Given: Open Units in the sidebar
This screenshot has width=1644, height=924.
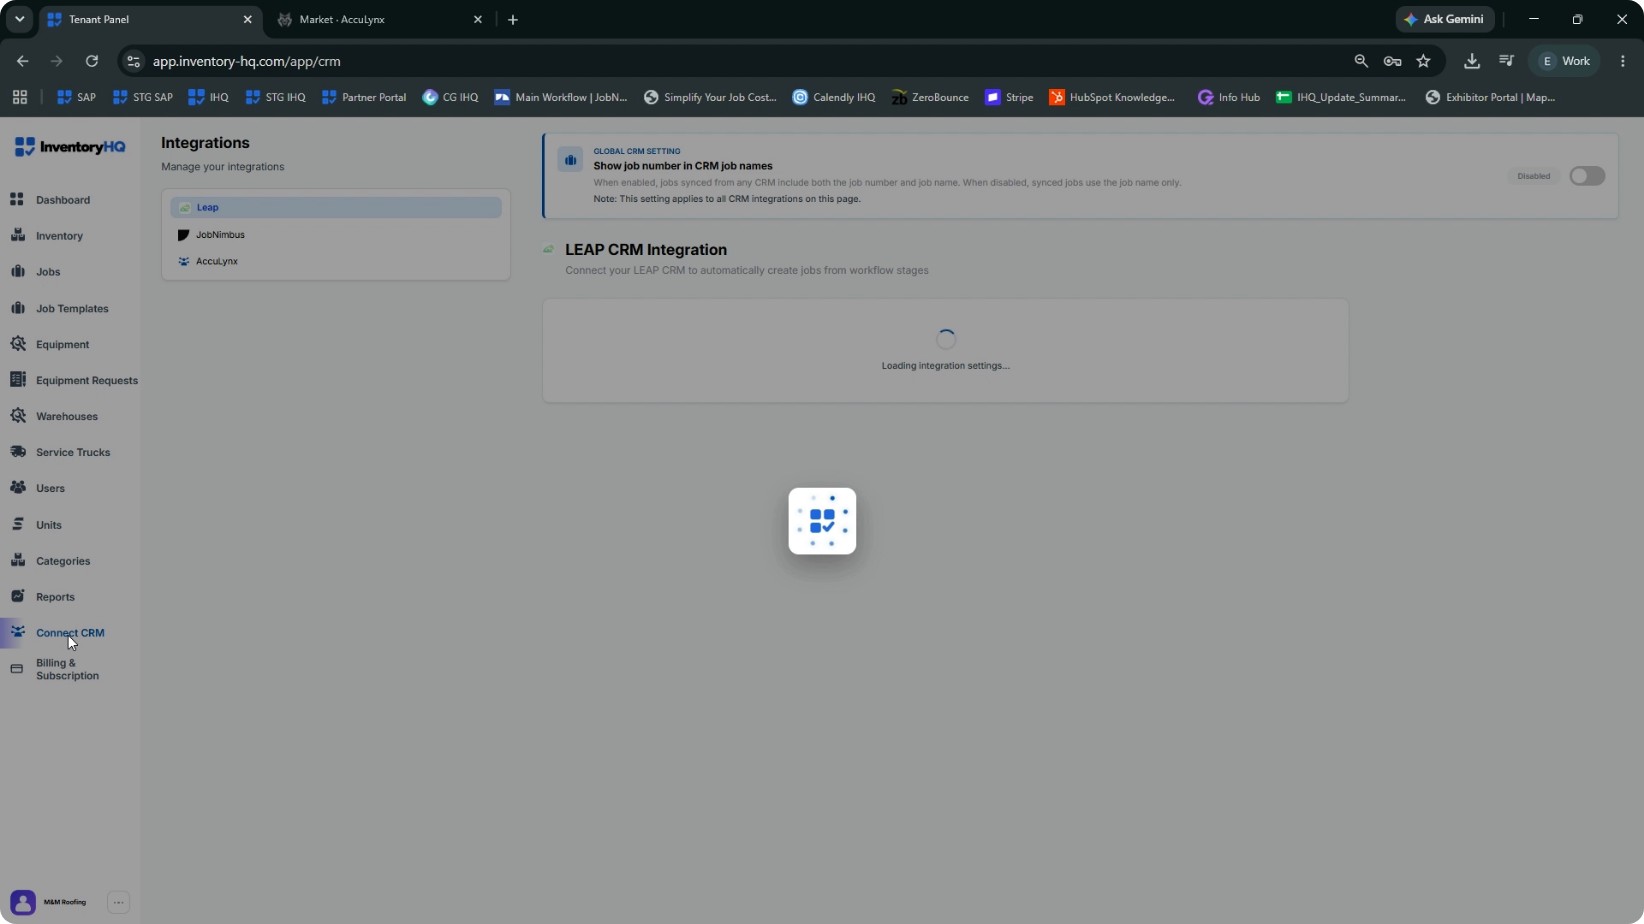Looking at the screenshot, I should 48,525.
